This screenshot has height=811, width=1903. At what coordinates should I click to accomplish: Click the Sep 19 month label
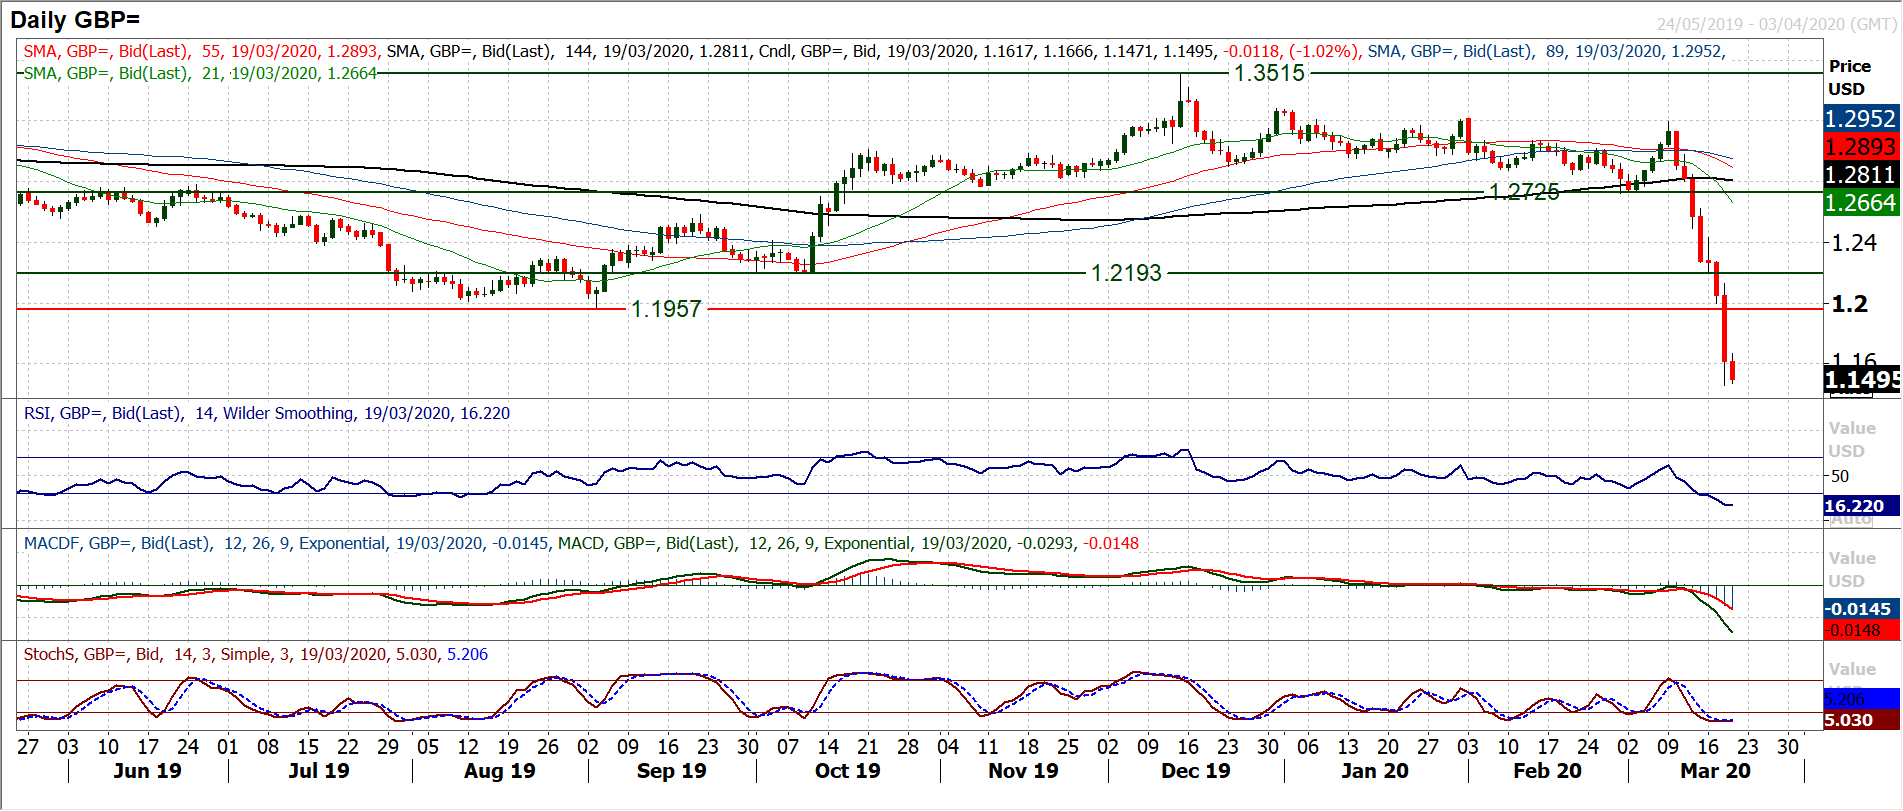tap(671, 771)
